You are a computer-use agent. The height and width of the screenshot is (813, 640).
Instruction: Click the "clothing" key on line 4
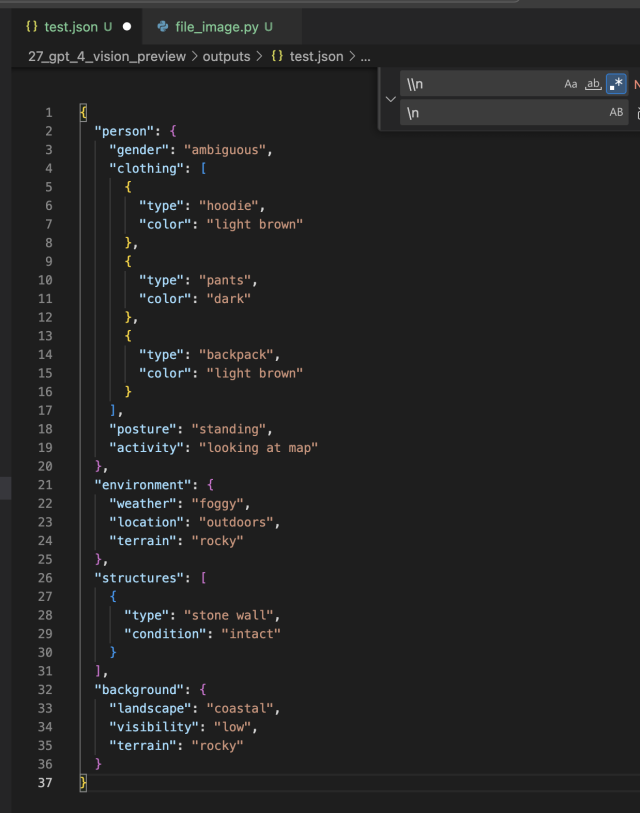pos(146,169)
